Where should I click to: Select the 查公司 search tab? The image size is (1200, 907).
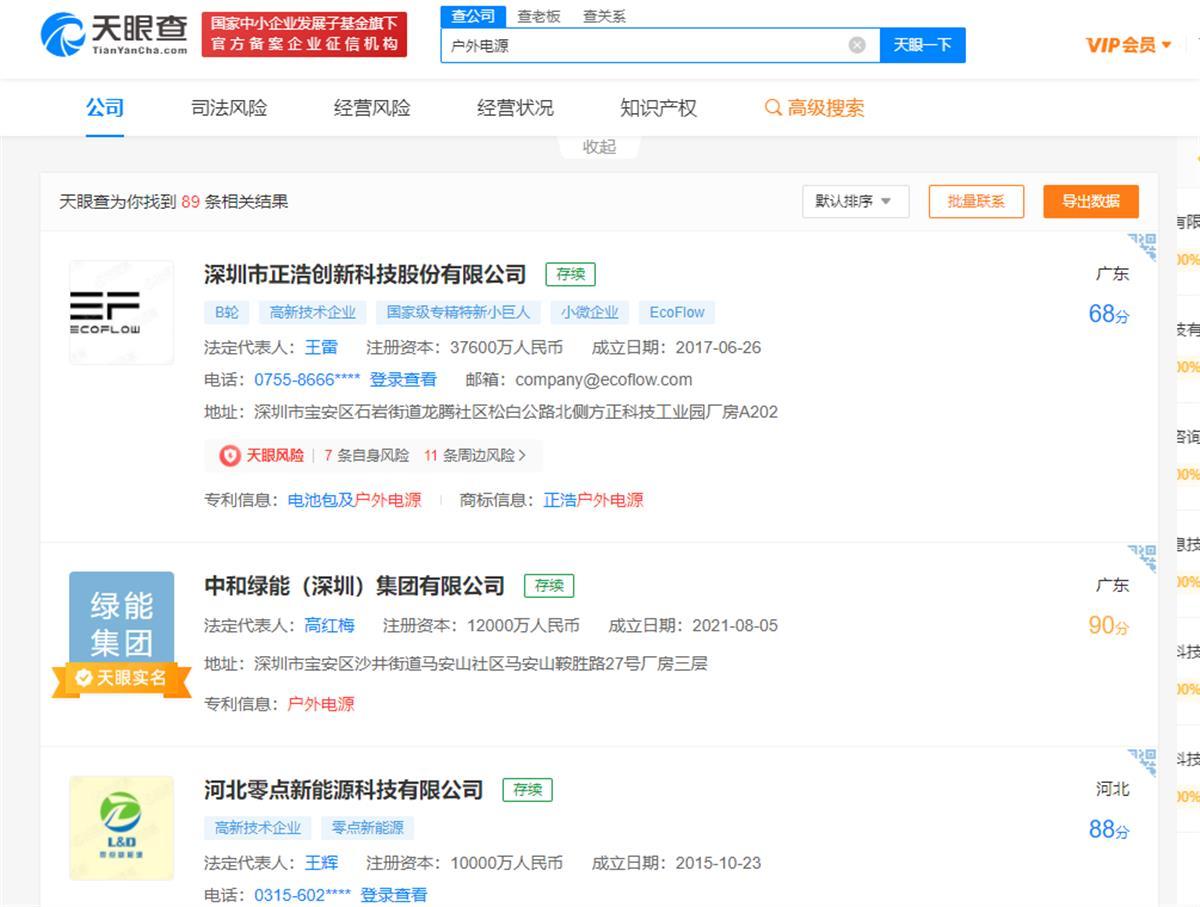[473, 16]
